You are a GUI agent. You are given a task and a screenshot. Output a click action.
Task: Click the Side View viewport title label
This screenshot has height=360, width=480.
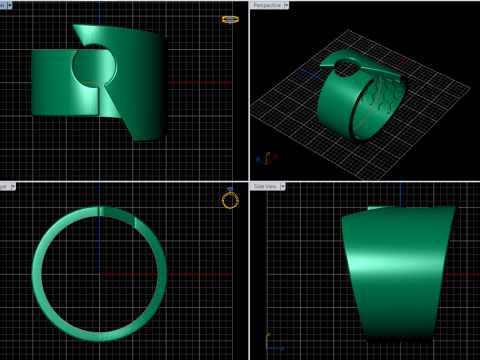click(265, 187)
